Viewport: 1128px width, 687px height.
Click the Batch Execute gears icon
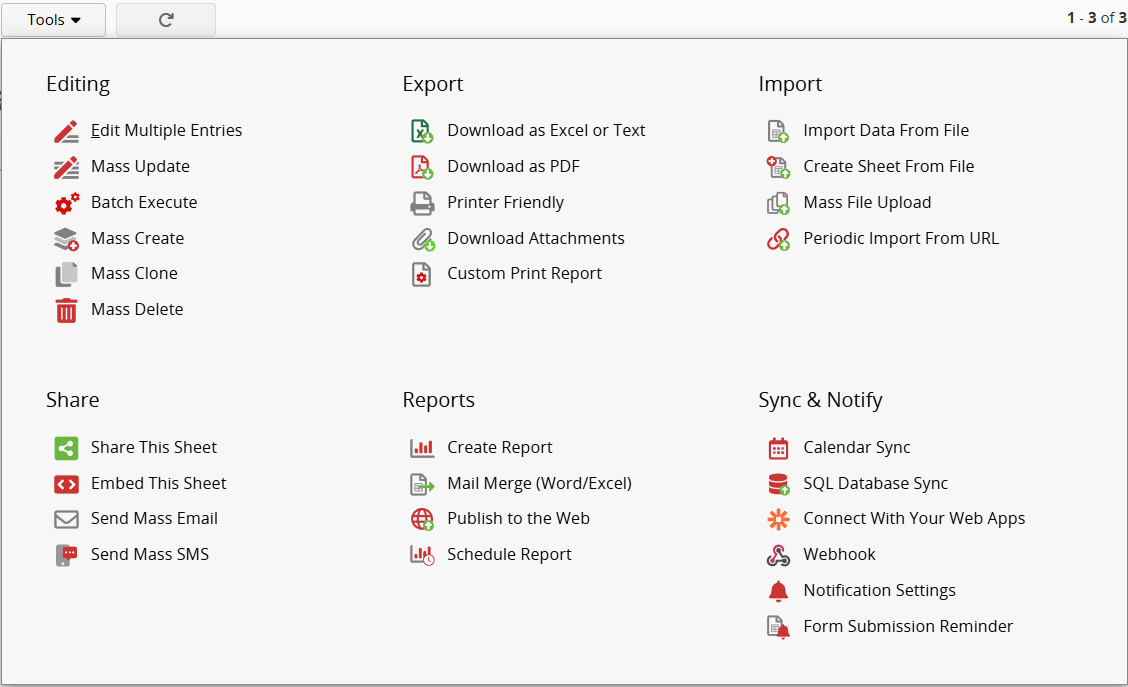pyautogui.click(x=66, y=203)
